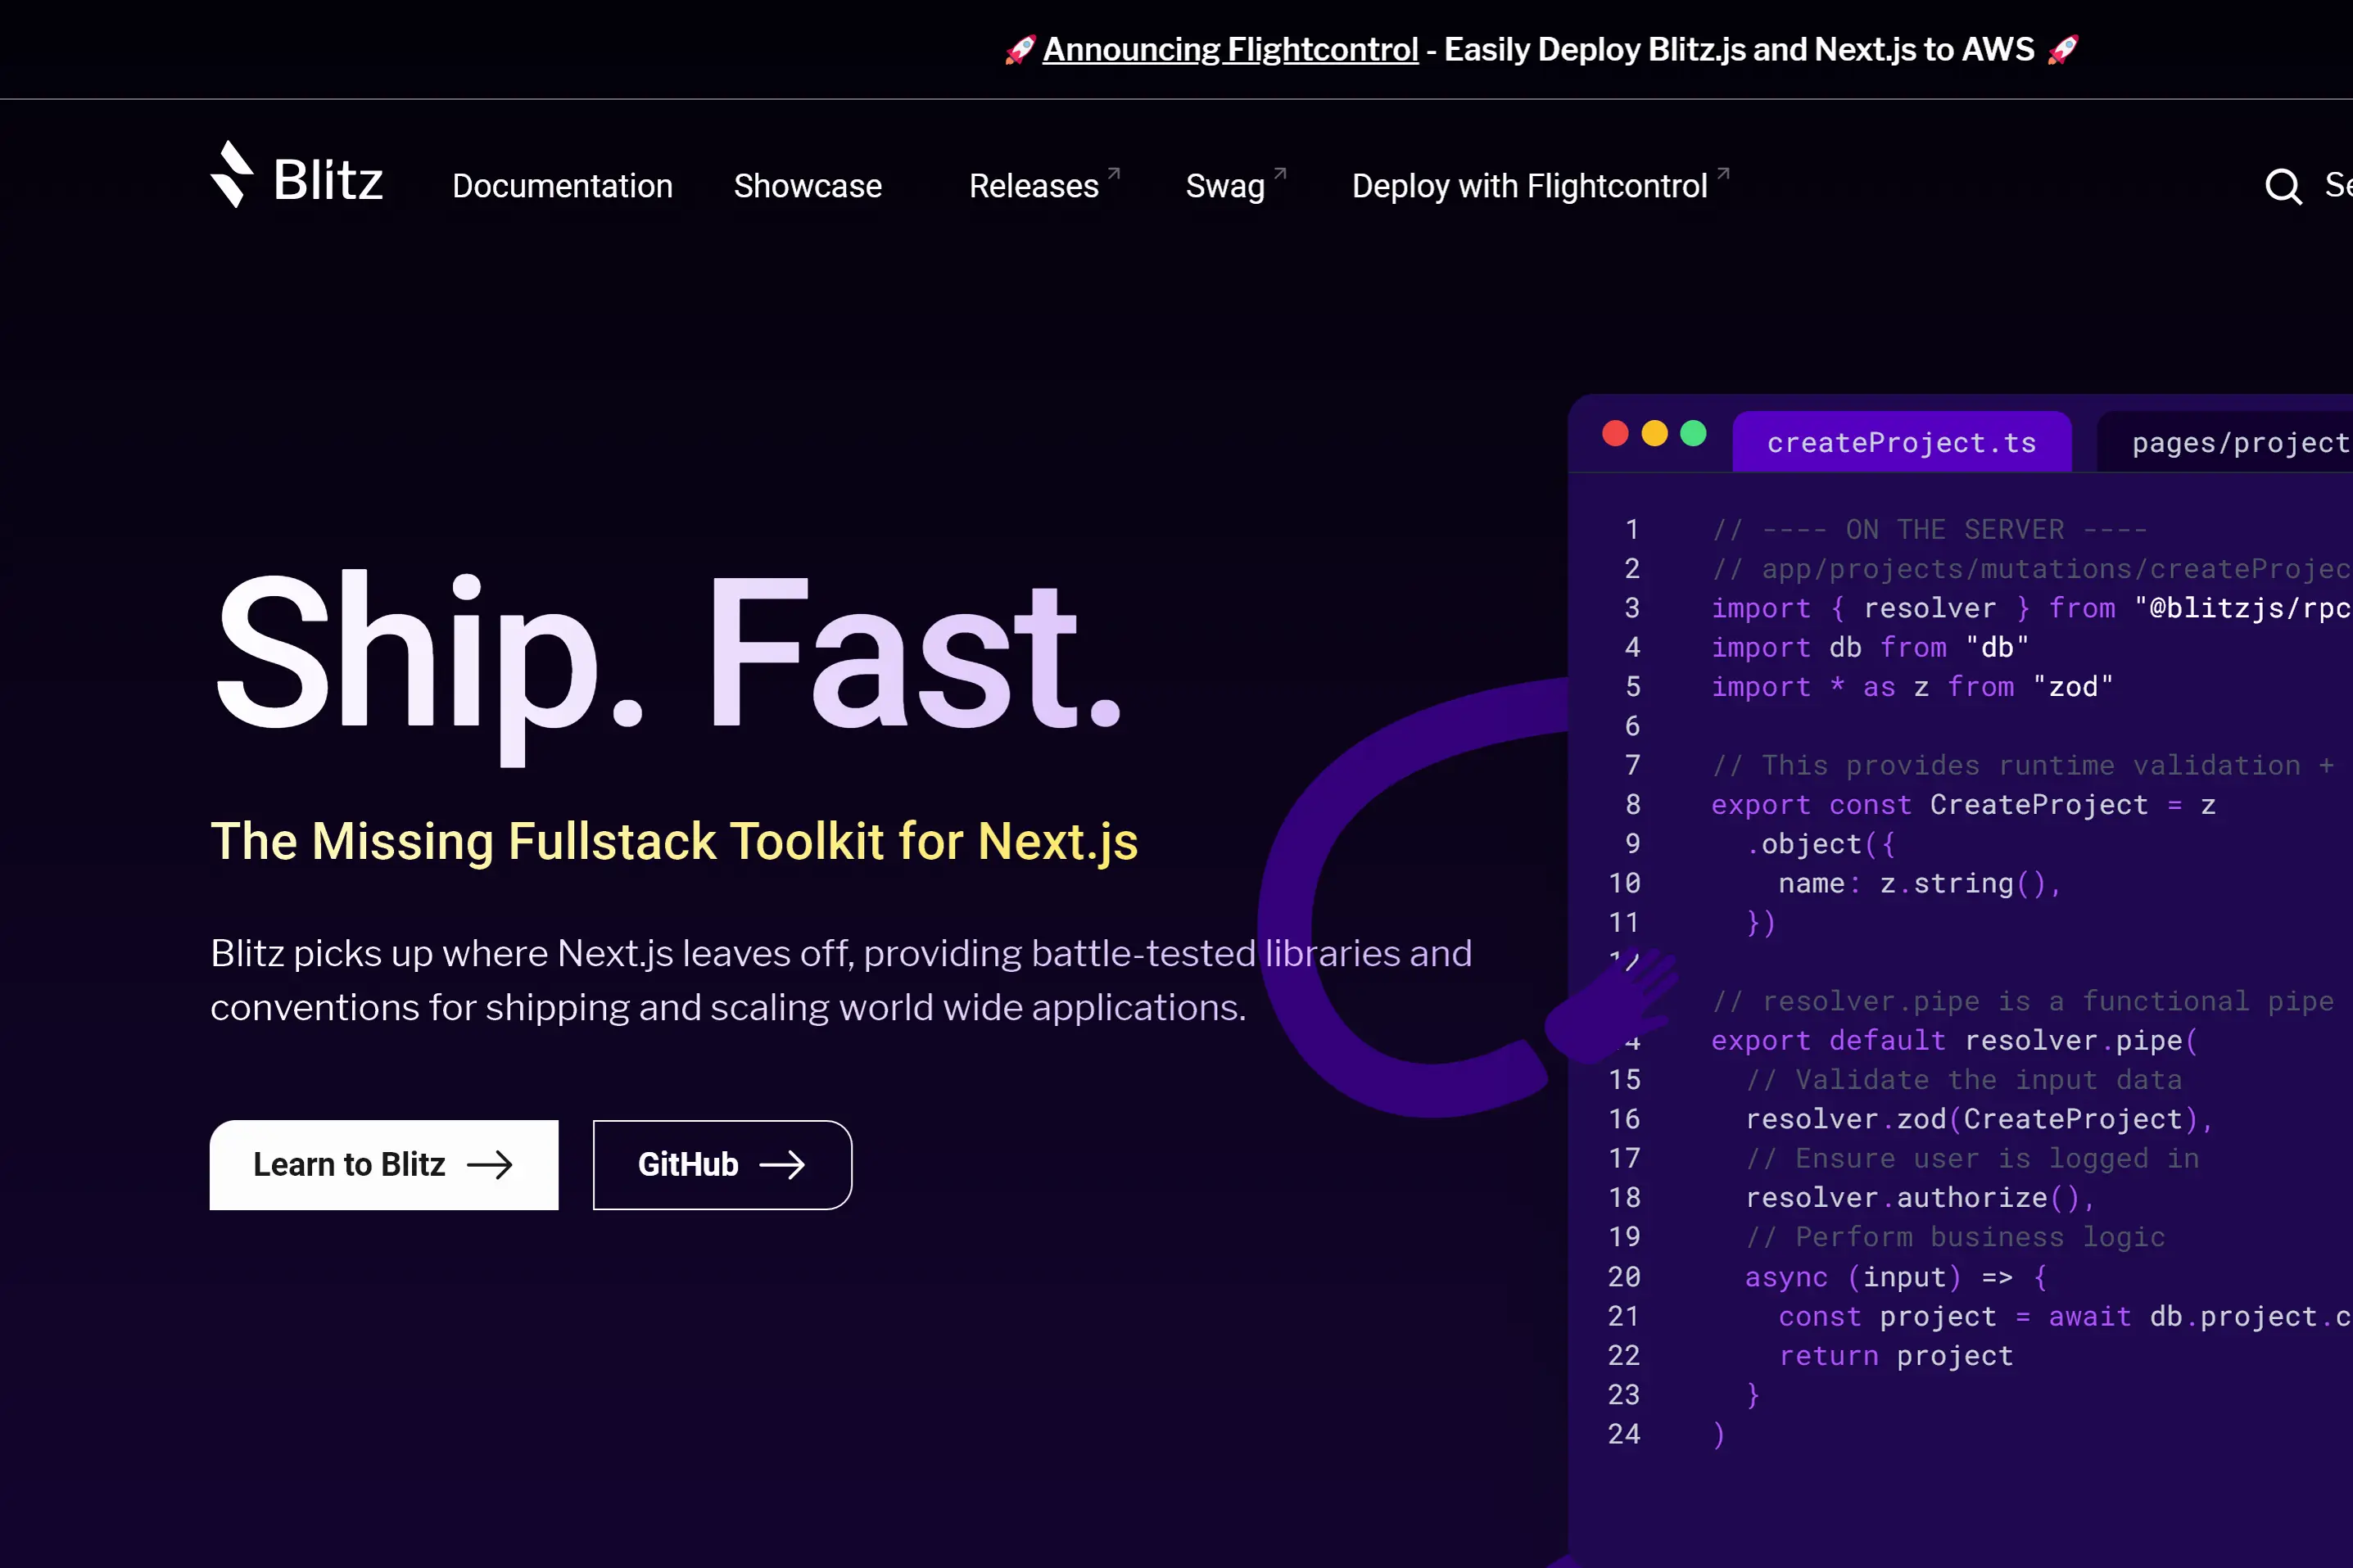
Task: Click the Blitz wordmark text
Action: [x=328, y=181]
